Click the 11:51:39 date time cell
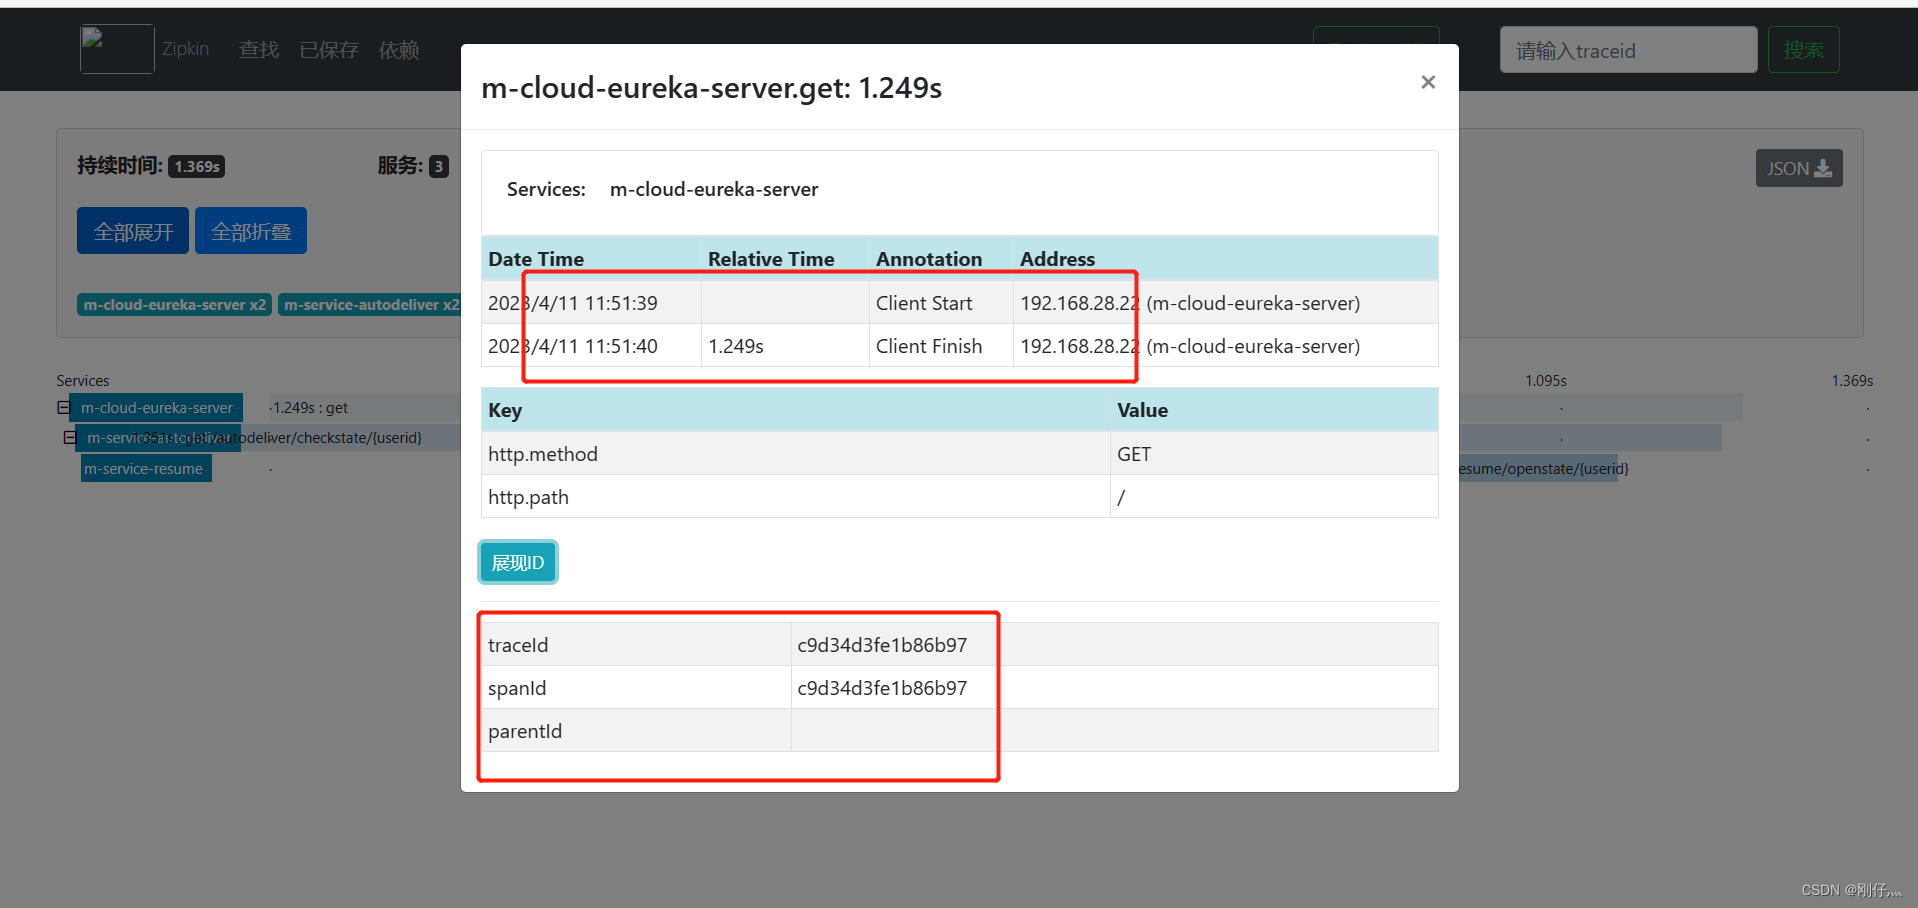Image resolution: width=1918 pixels, height=908 pixels. coord(592,303)
